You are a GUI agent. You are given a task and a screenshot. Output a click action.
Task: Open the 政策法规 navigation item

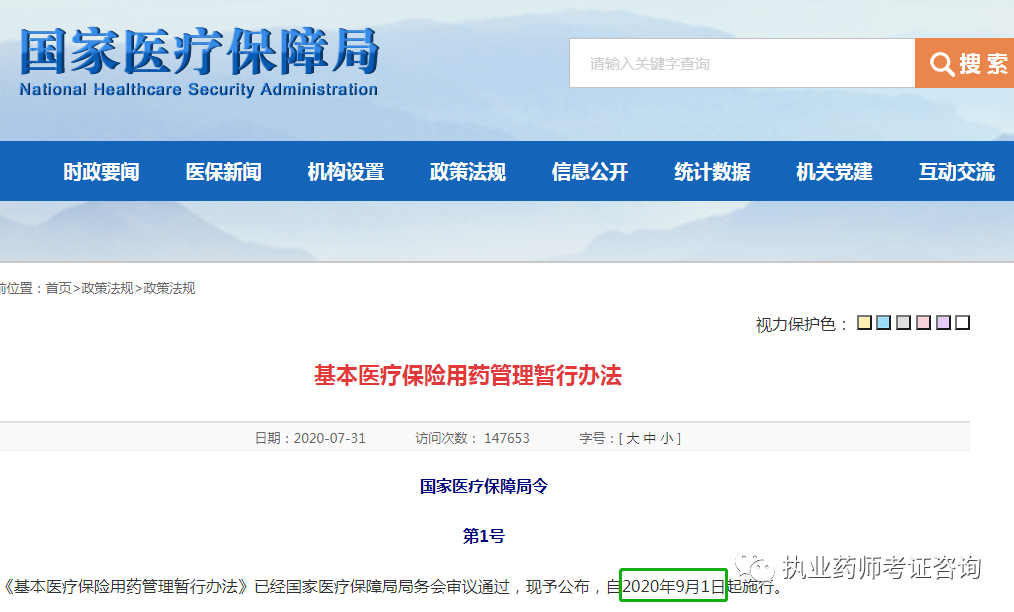(468, 172)
